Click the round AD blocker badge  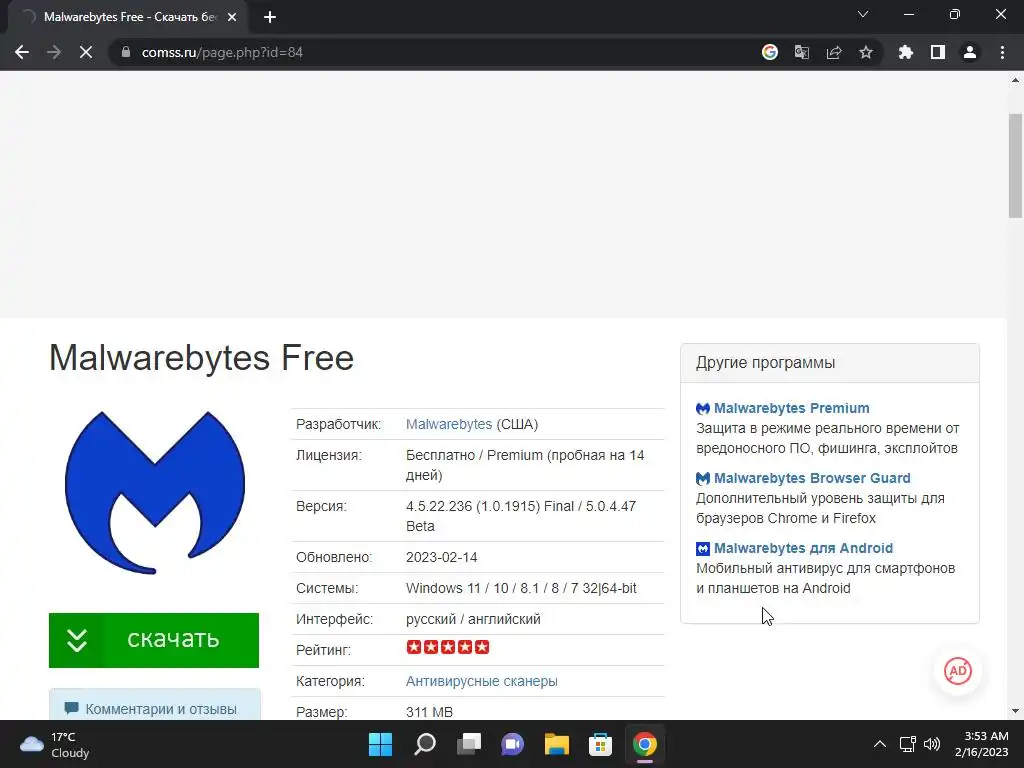[x=957, y=671]
